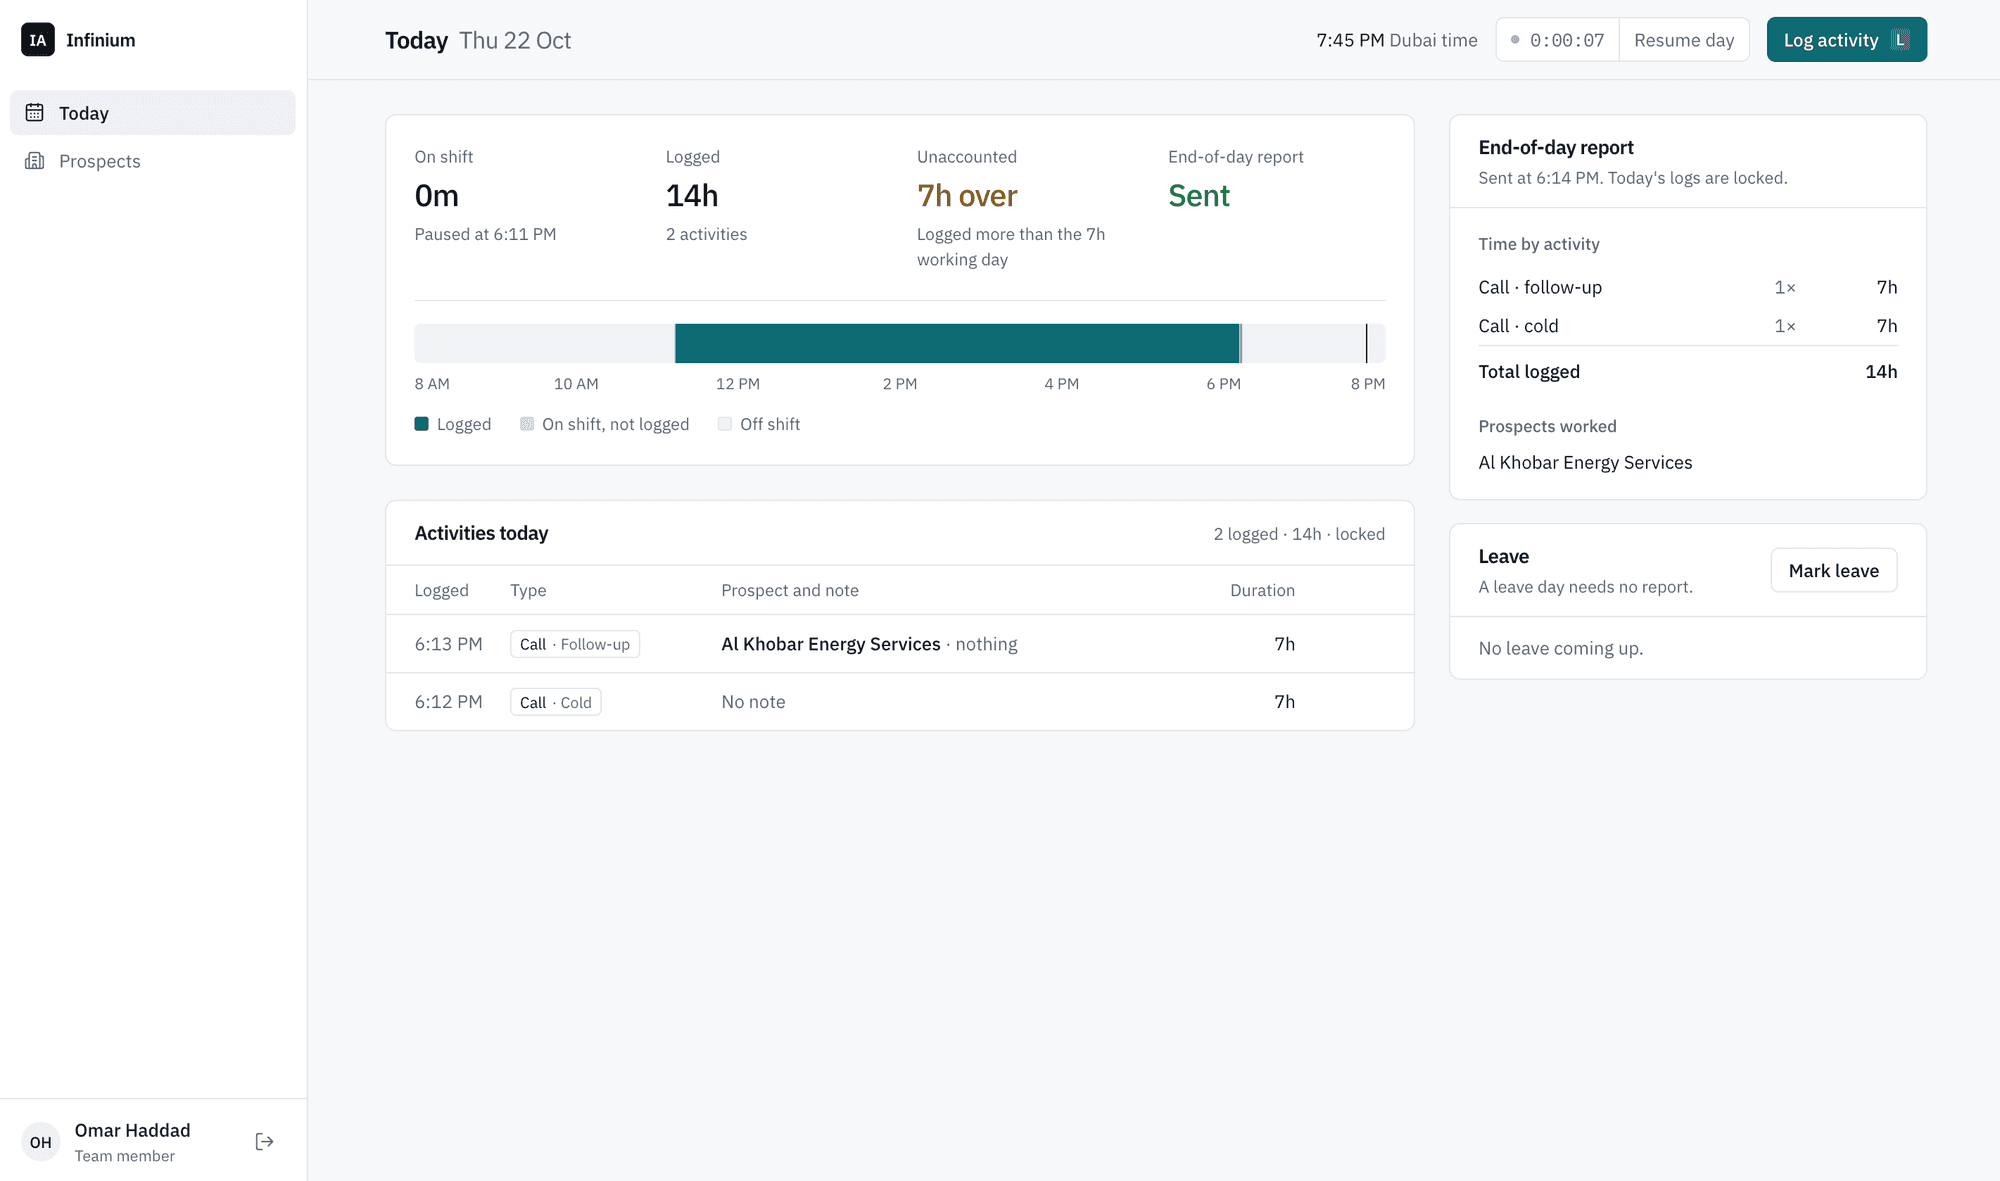Screen dimensions: 2000x1181
Task: Click the 2 activities label under Logged
Action: (706, 234)
